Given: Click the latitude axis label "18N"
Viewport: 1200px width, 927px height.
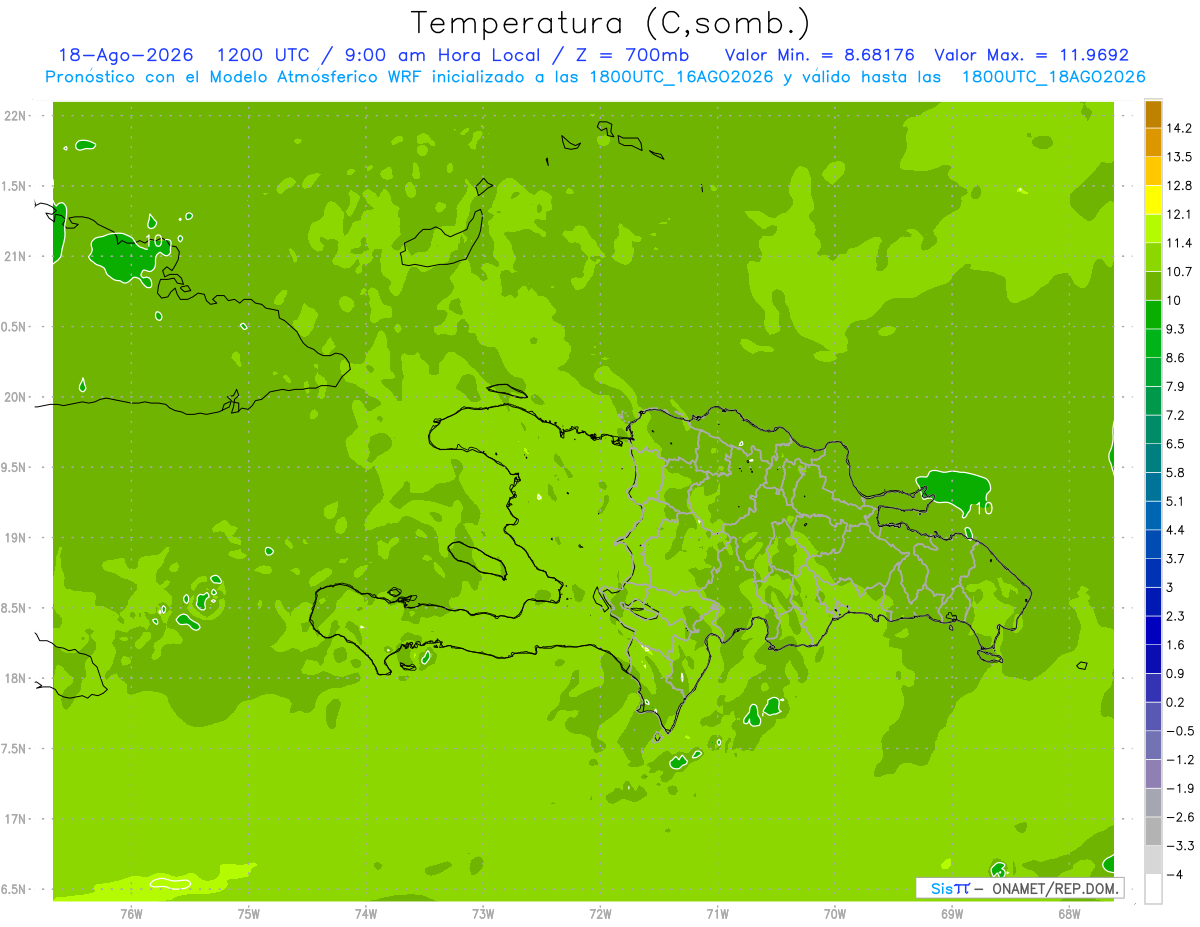Looking at the screenshot, I should 14,678.
